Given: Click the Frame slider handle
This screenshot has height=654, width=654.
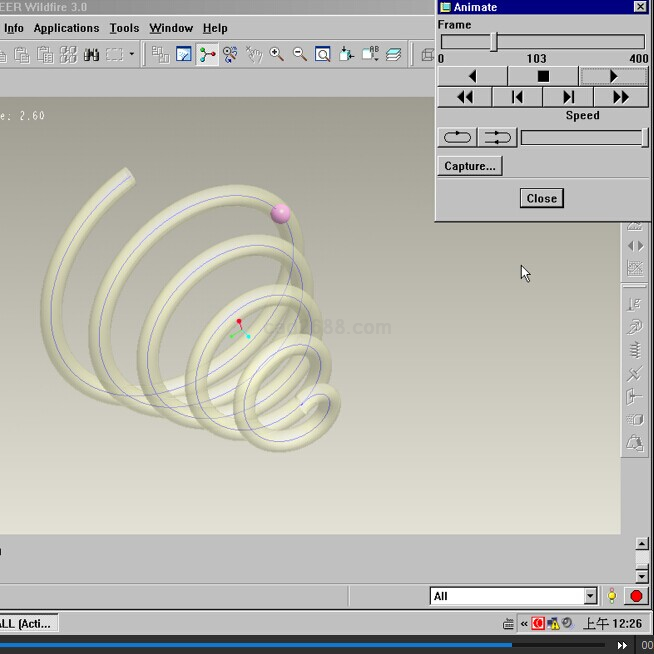Looking at the screenshot, I should pyautogui.click(x=493, y=42).
